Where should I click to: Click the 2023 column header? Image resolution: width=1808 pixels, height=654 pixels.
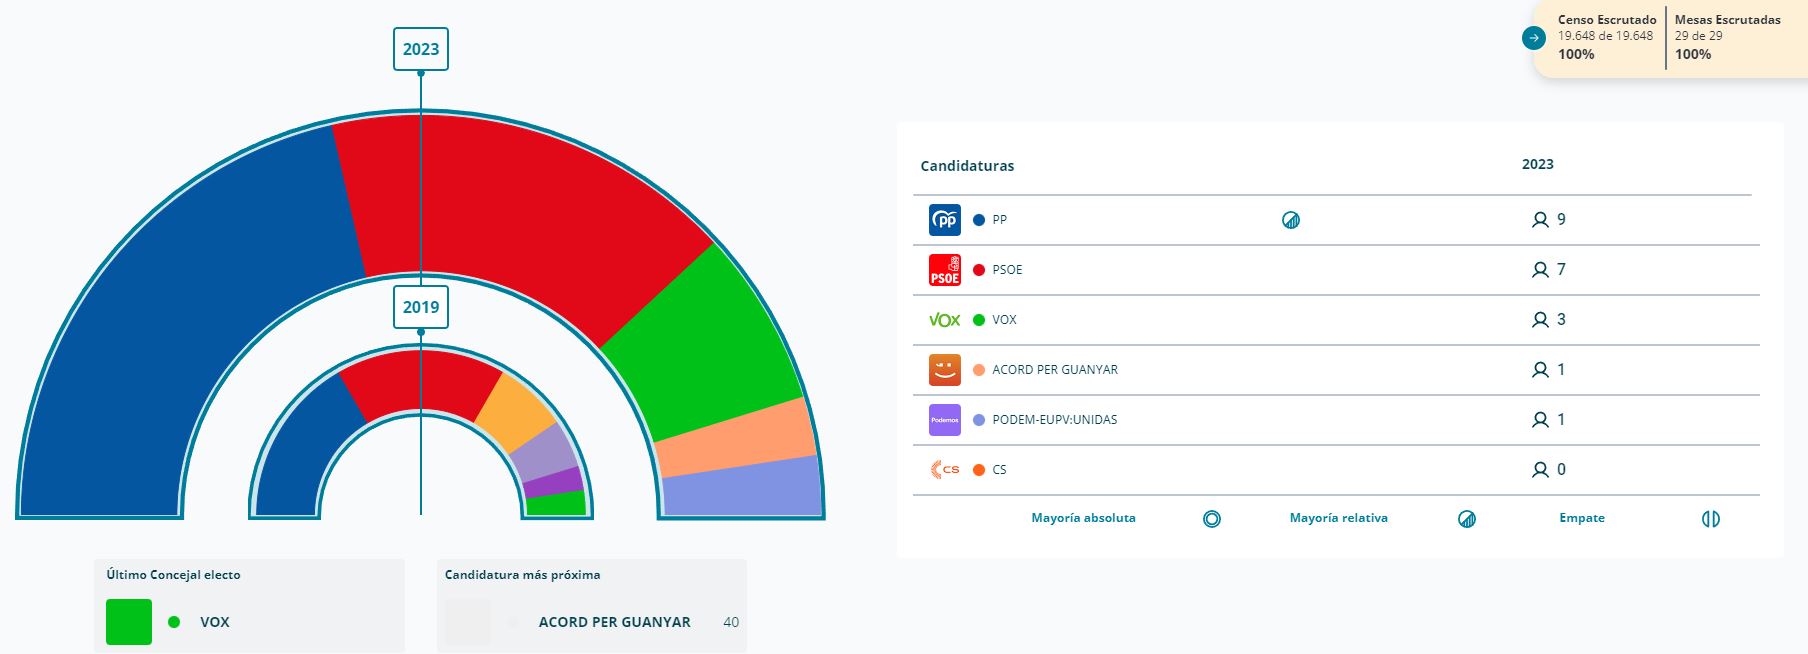point(1537,165)
